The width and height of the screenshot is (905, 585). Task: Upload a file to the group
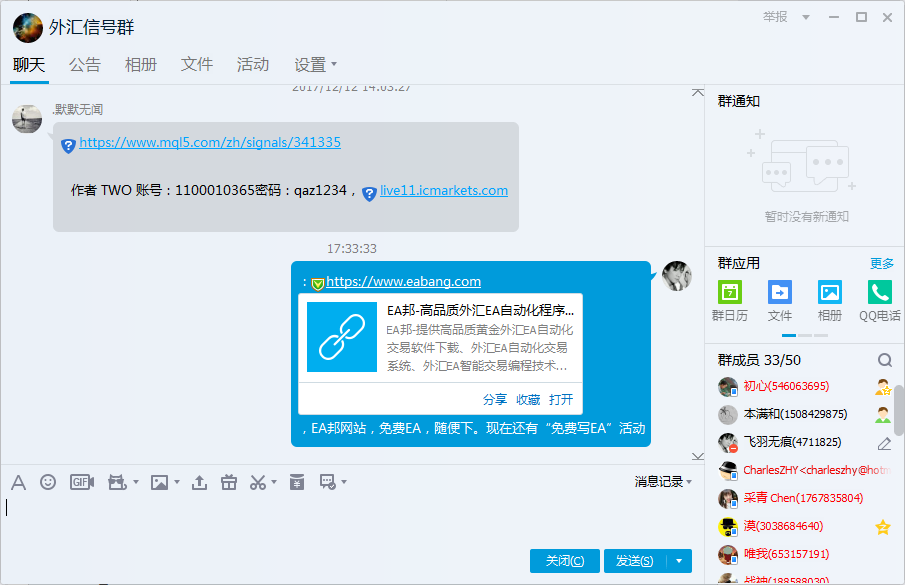(200, 482)
